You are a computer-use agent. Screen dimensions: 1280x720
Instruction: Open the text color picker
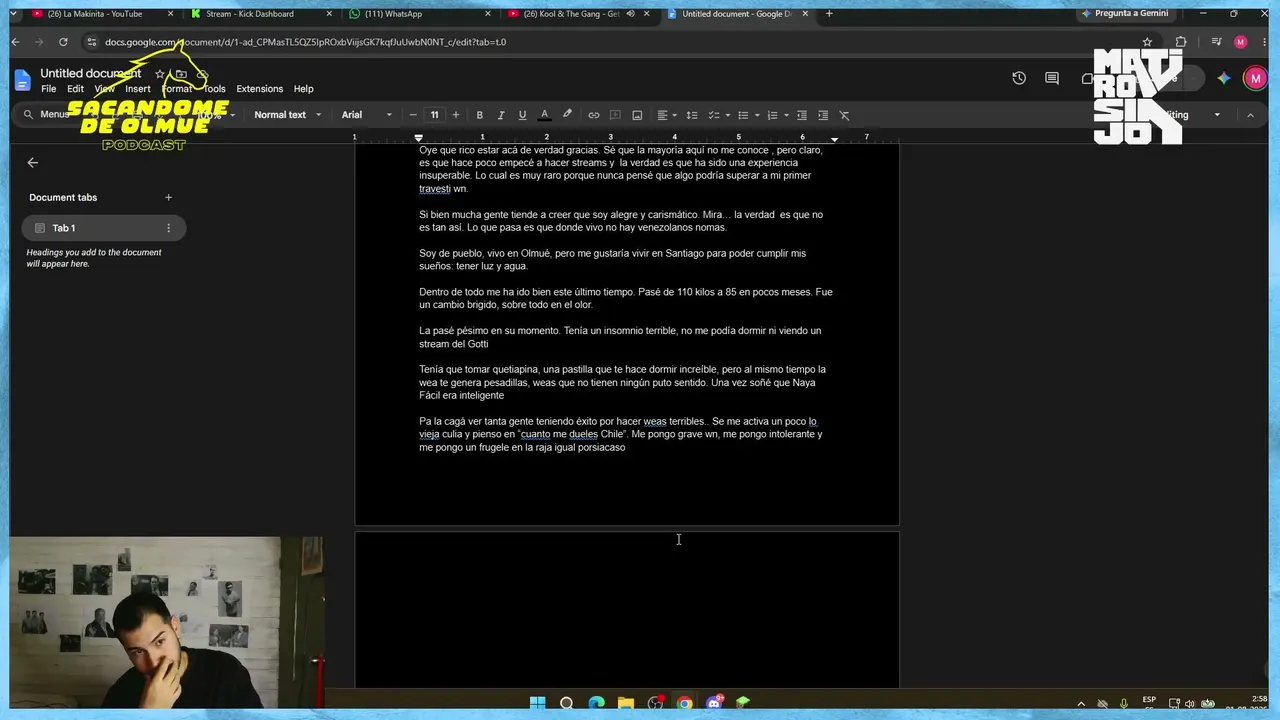click(x=544, y=115)
